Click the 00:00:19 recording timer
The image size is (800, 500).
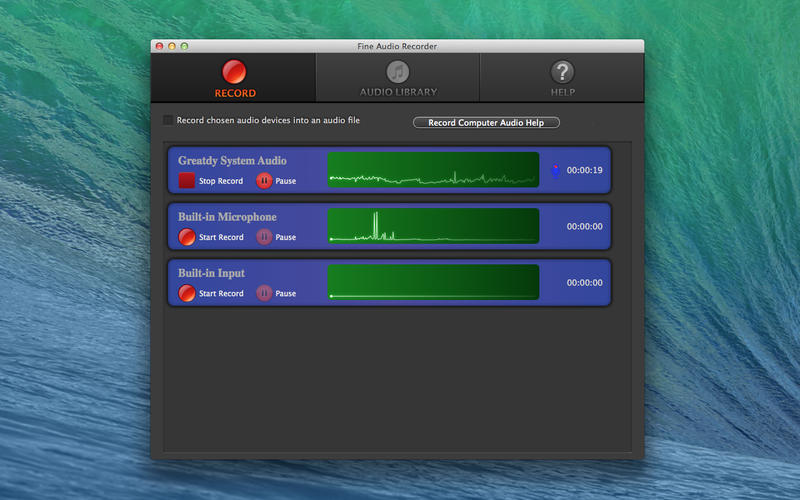[x=584, y=170]
